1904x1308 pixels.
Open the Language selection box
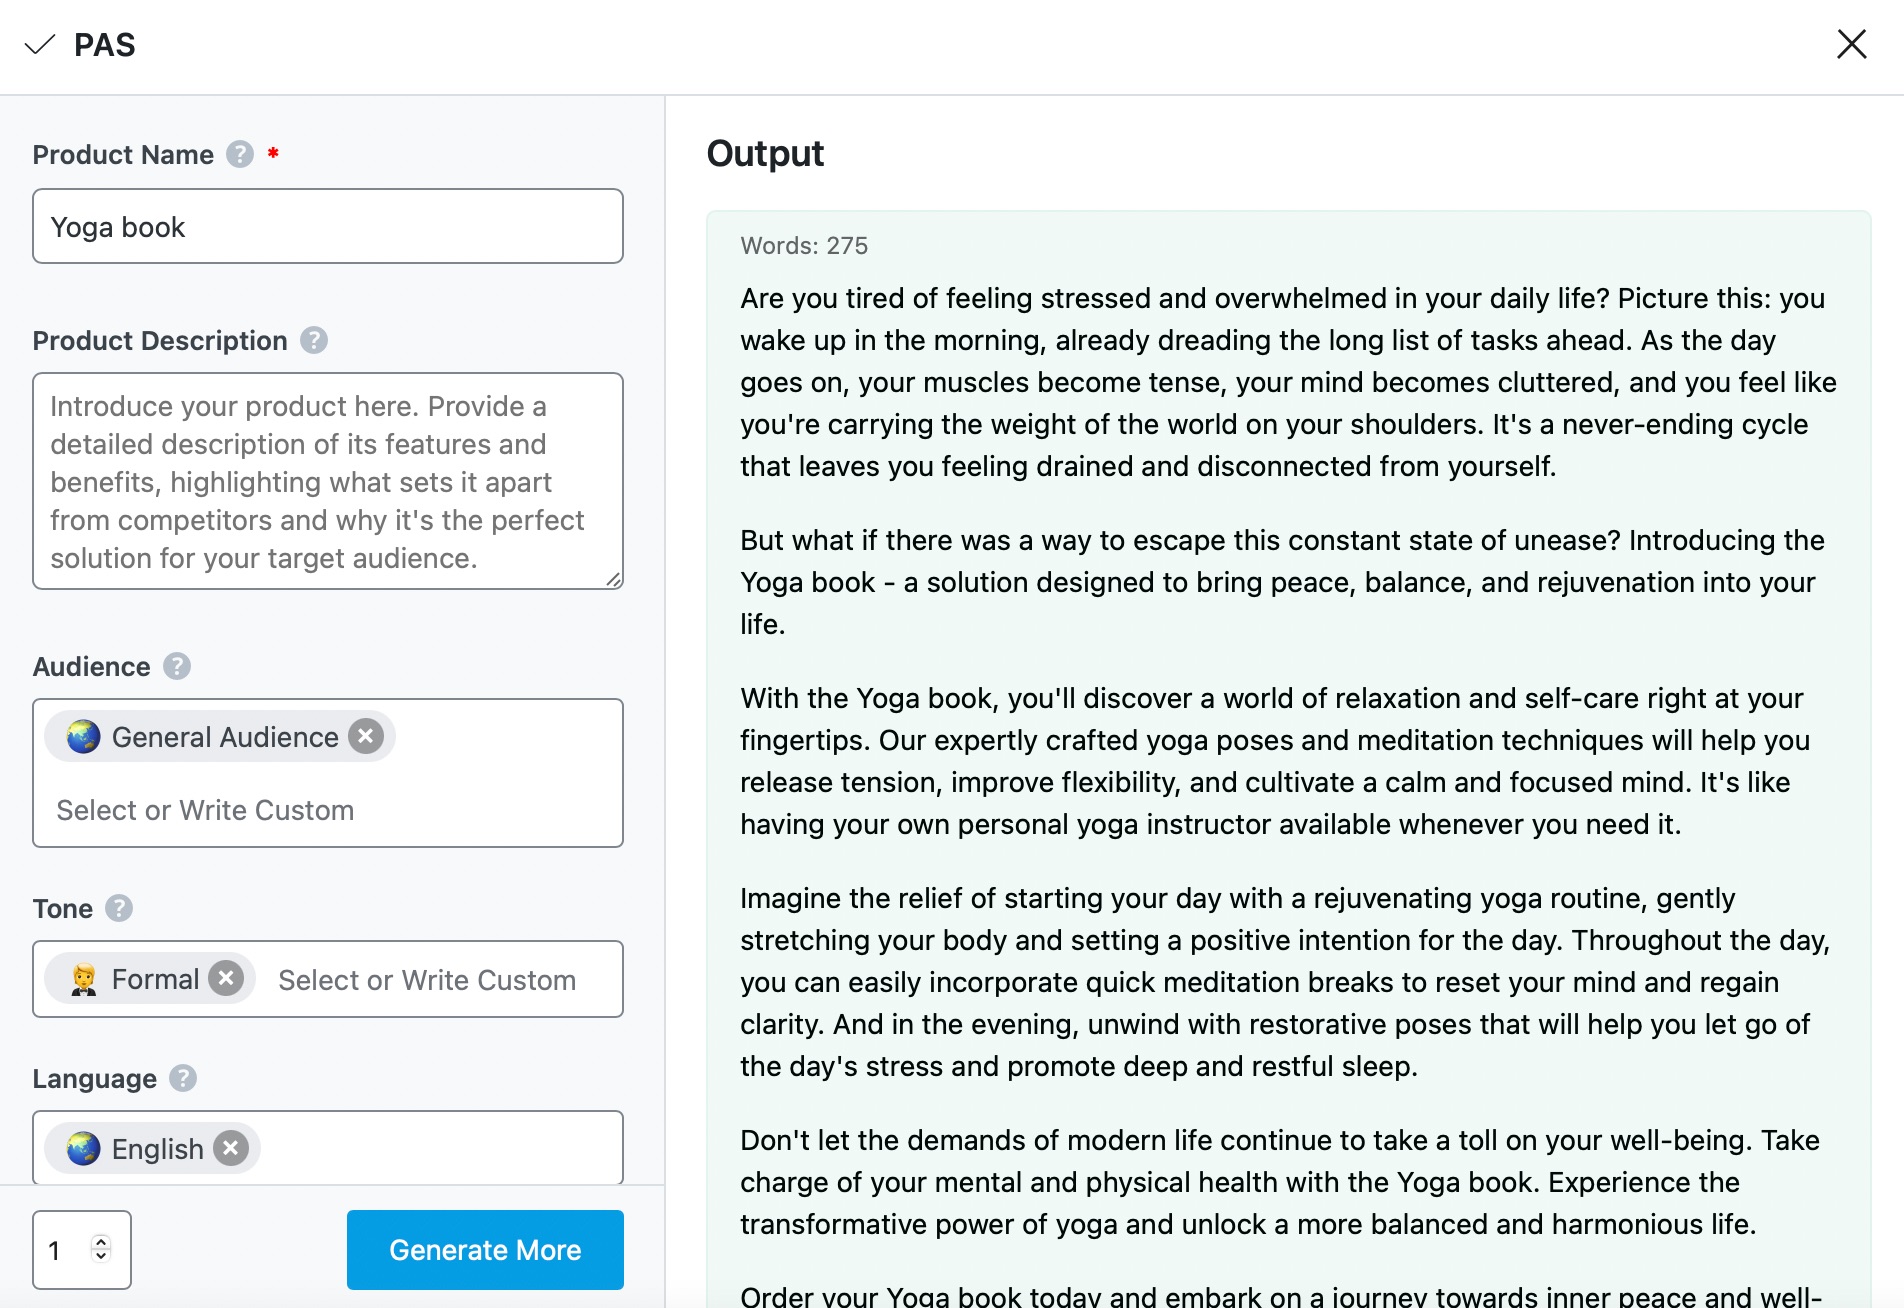(328, 1148)
